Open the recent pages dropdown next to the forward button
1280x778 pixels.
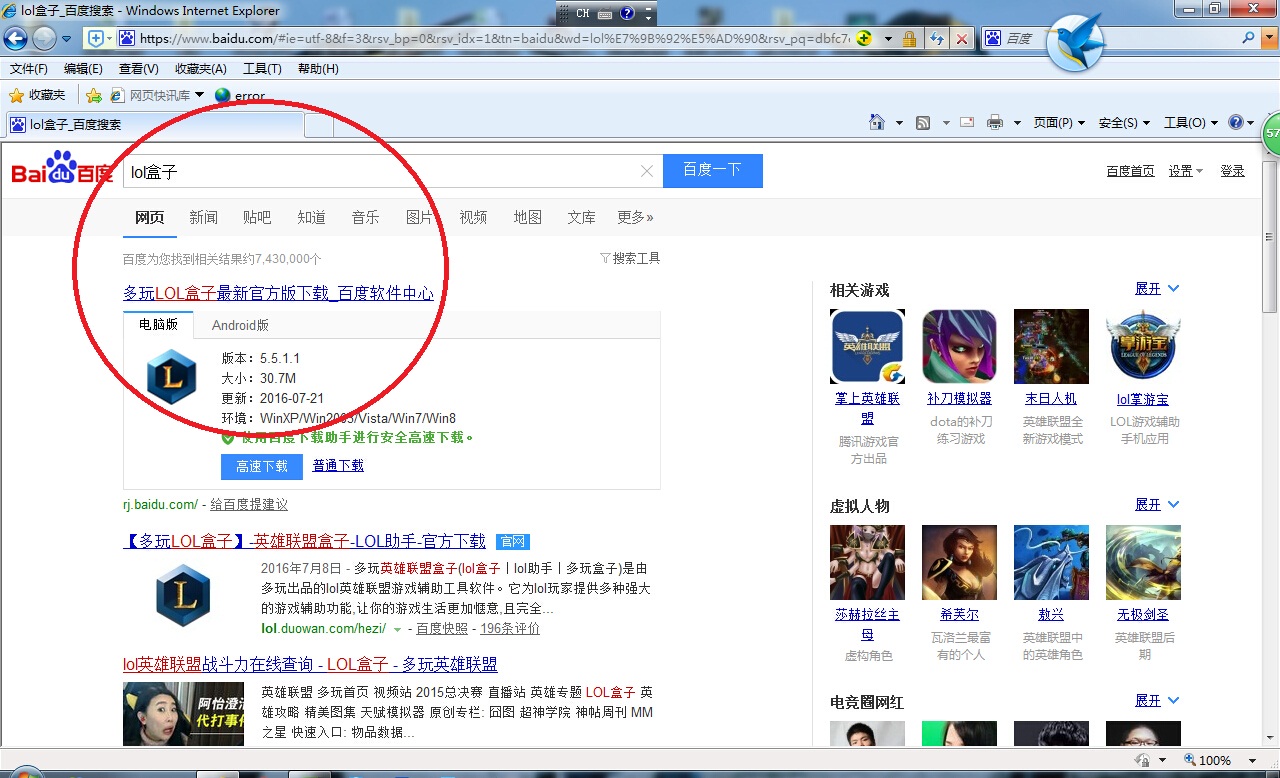(66, 39)
